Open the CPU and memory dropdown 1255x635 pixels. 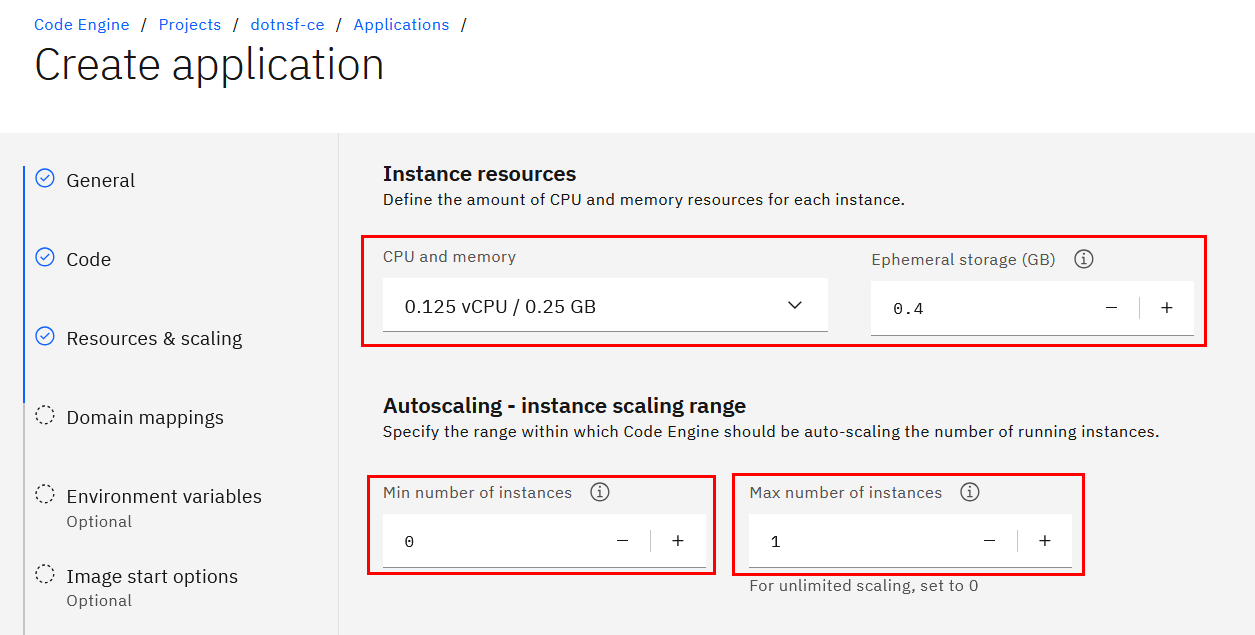pyautogui.click(x=604, y=306)
